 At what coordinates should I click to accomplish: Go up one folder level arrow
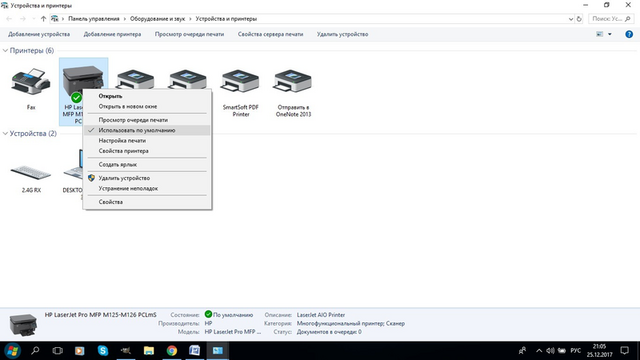[43, 19]
